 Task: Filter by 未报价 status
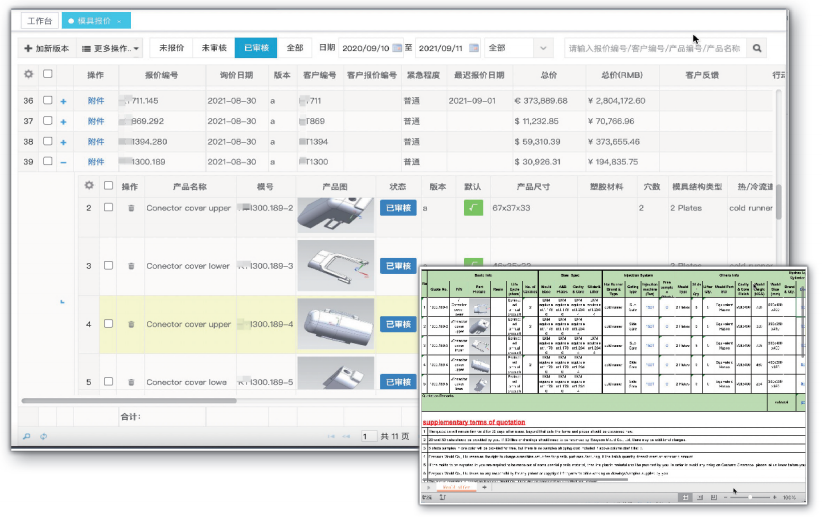(x=171, y=48)
